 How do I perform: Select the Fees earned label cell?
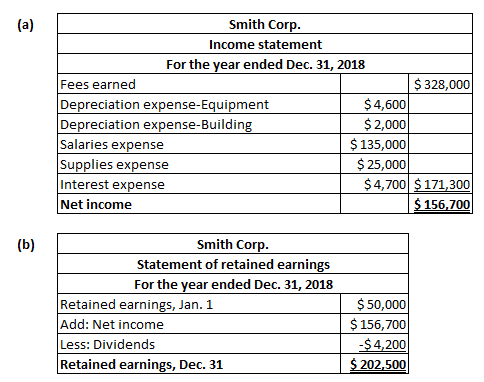pyautogui.click(x=199, y=84)
